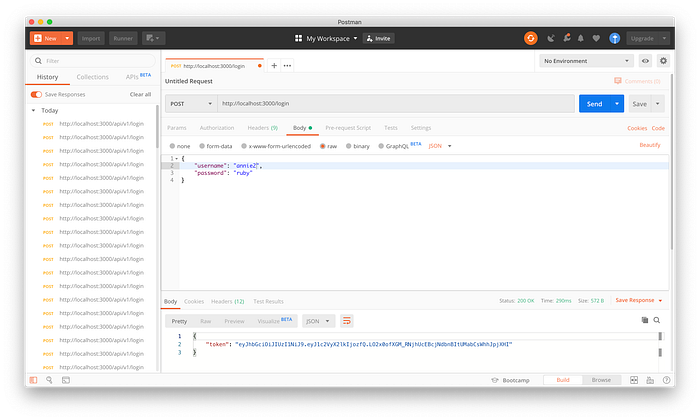Open the help question mark icon
Image resolution: width=700 pixels, height=420 pixels.
point(666,380)
